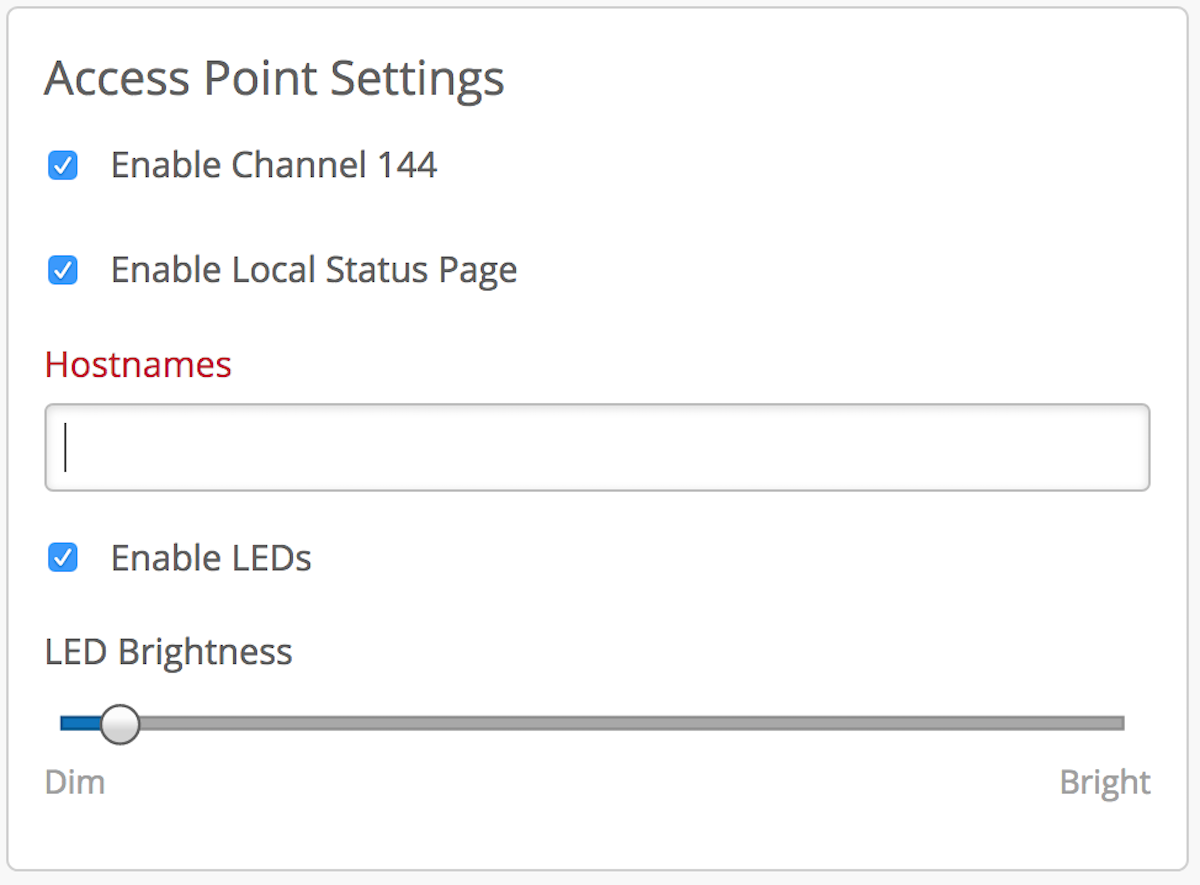Uncheck the Enable Channel 144 checkbox
The image size is (1200, 885).
63,165
